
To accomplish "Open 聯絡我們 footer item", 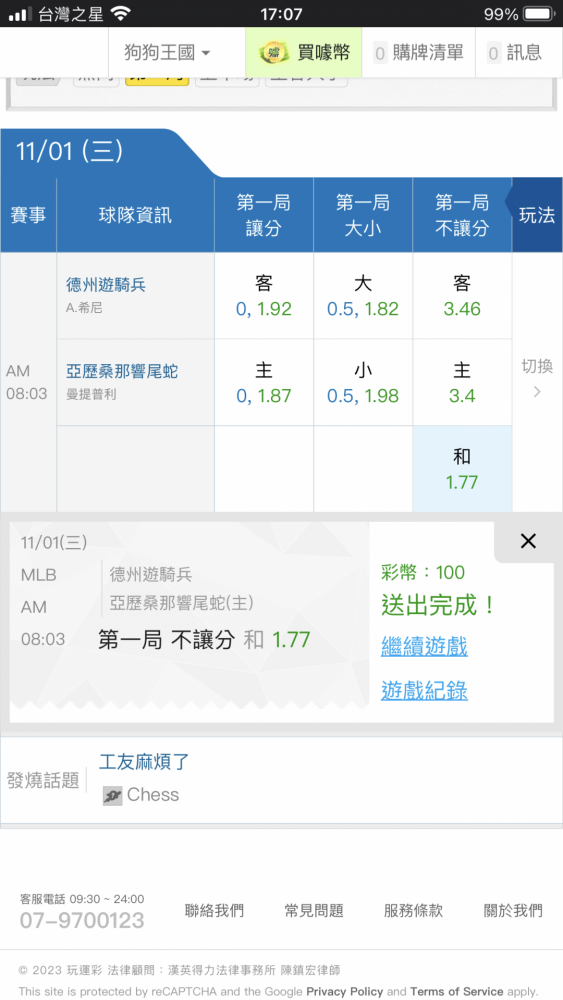I will (x=214, y=911).
